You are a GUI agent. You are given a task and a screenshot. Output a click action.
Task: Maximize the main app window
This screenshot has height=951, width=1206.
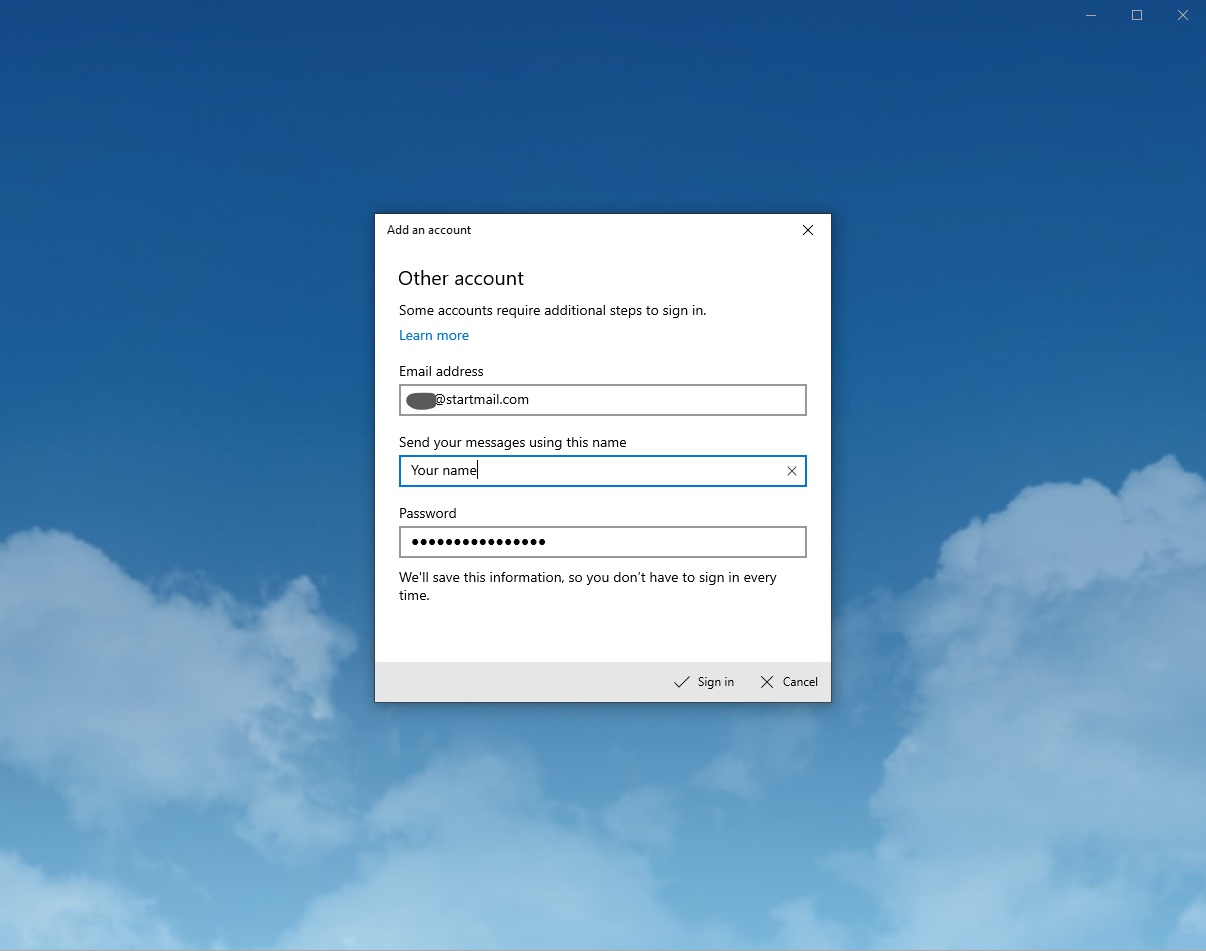(1137, 15)
